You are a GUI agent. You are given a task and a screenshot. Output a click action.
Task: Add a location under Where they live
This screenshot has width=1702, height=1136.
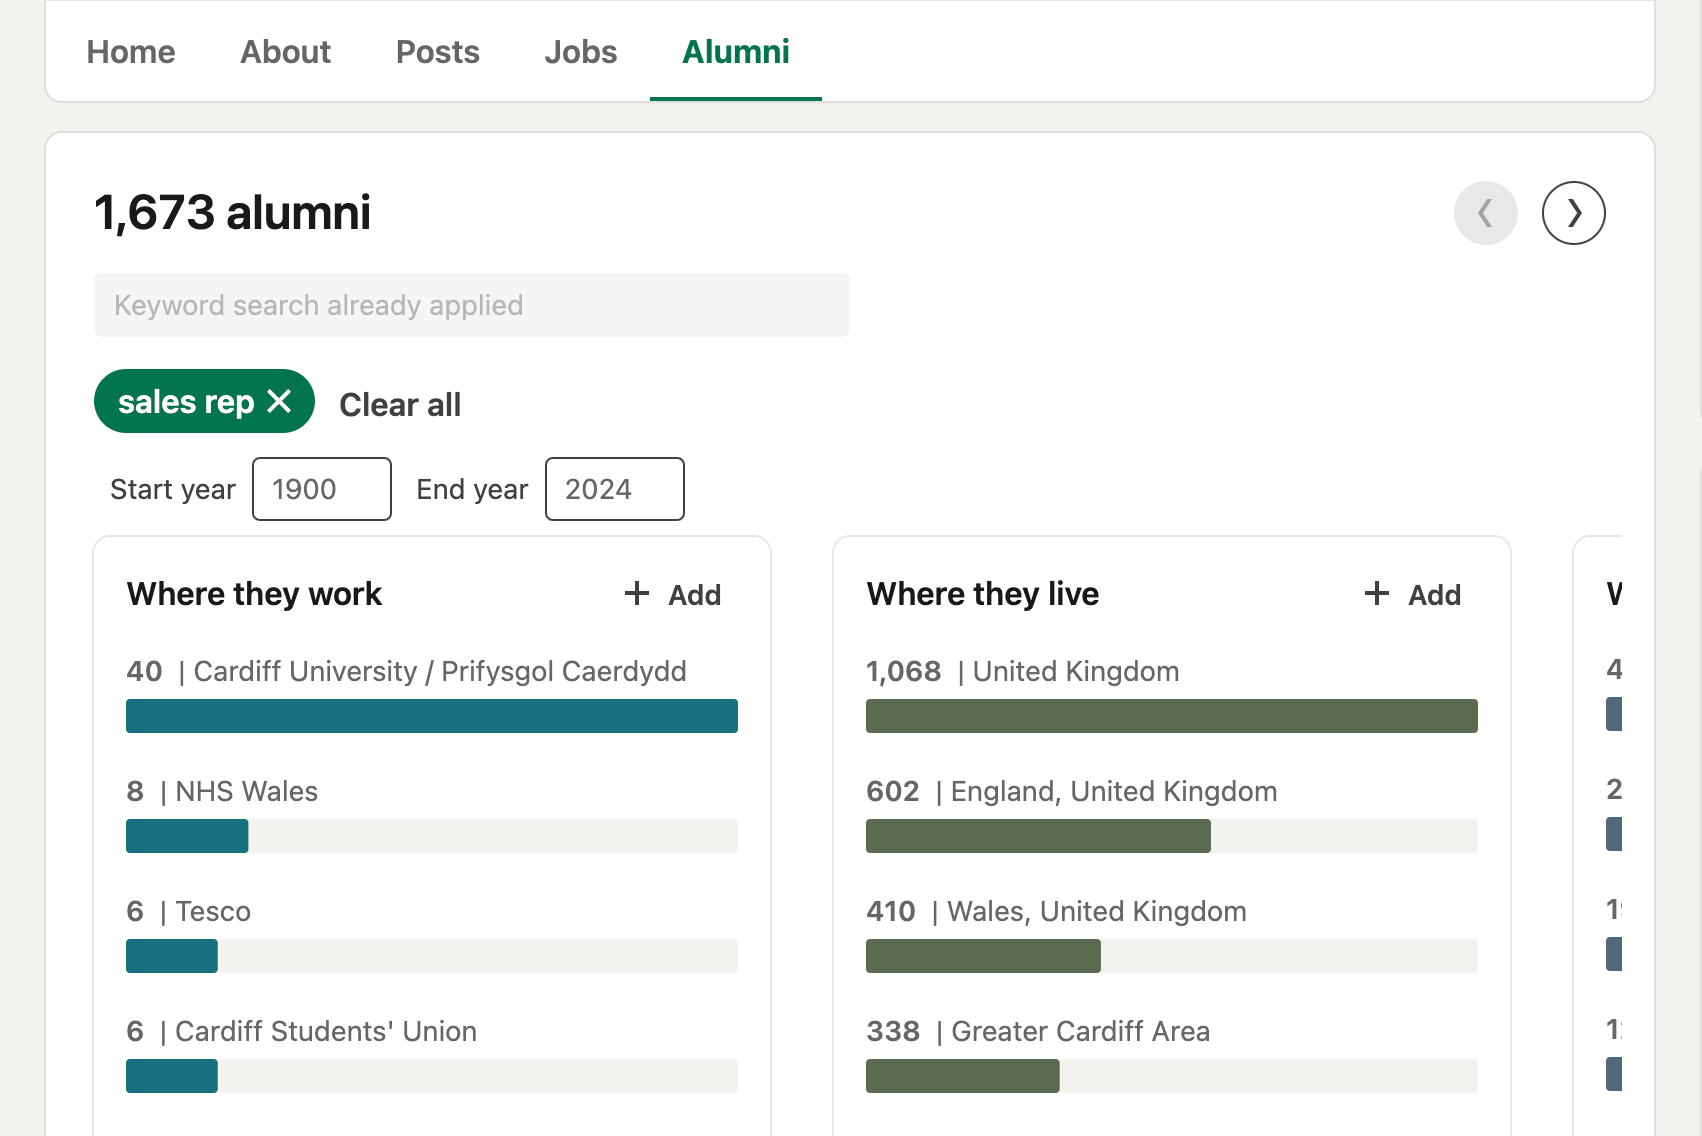click(1413, 595)
